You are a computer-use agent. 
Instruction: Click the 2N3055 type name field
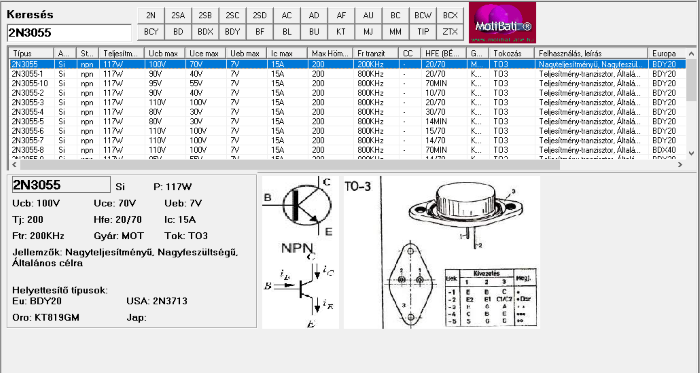click(61, 185)
